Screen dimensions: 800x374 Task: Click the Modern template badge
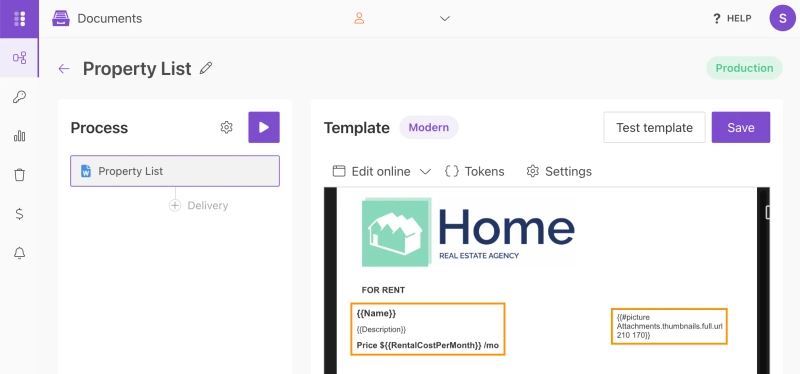pos(429,127)
